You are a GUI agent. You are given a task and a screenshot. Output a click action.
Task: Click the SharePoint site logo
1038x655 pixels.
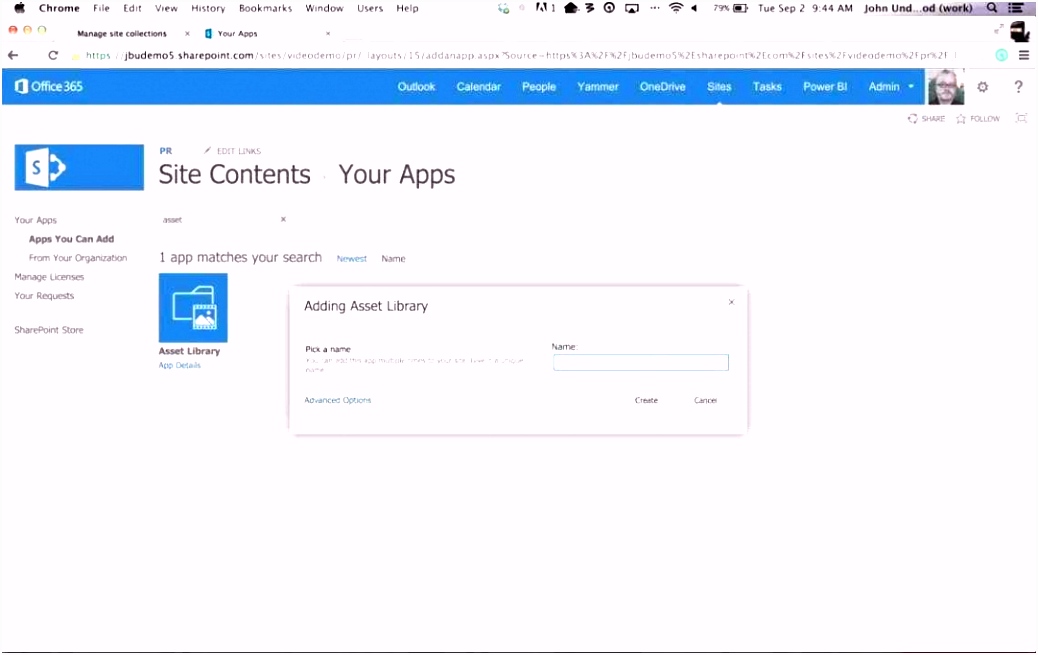click(x=79, y=168)
